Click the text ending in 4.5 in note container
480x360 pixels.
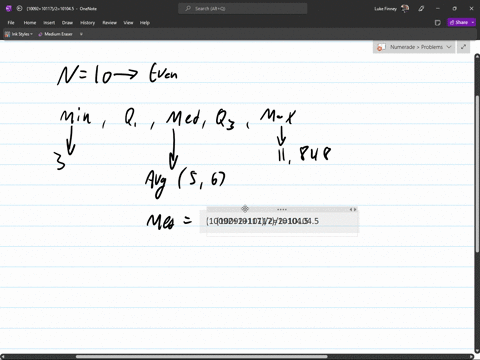[262, 221]
